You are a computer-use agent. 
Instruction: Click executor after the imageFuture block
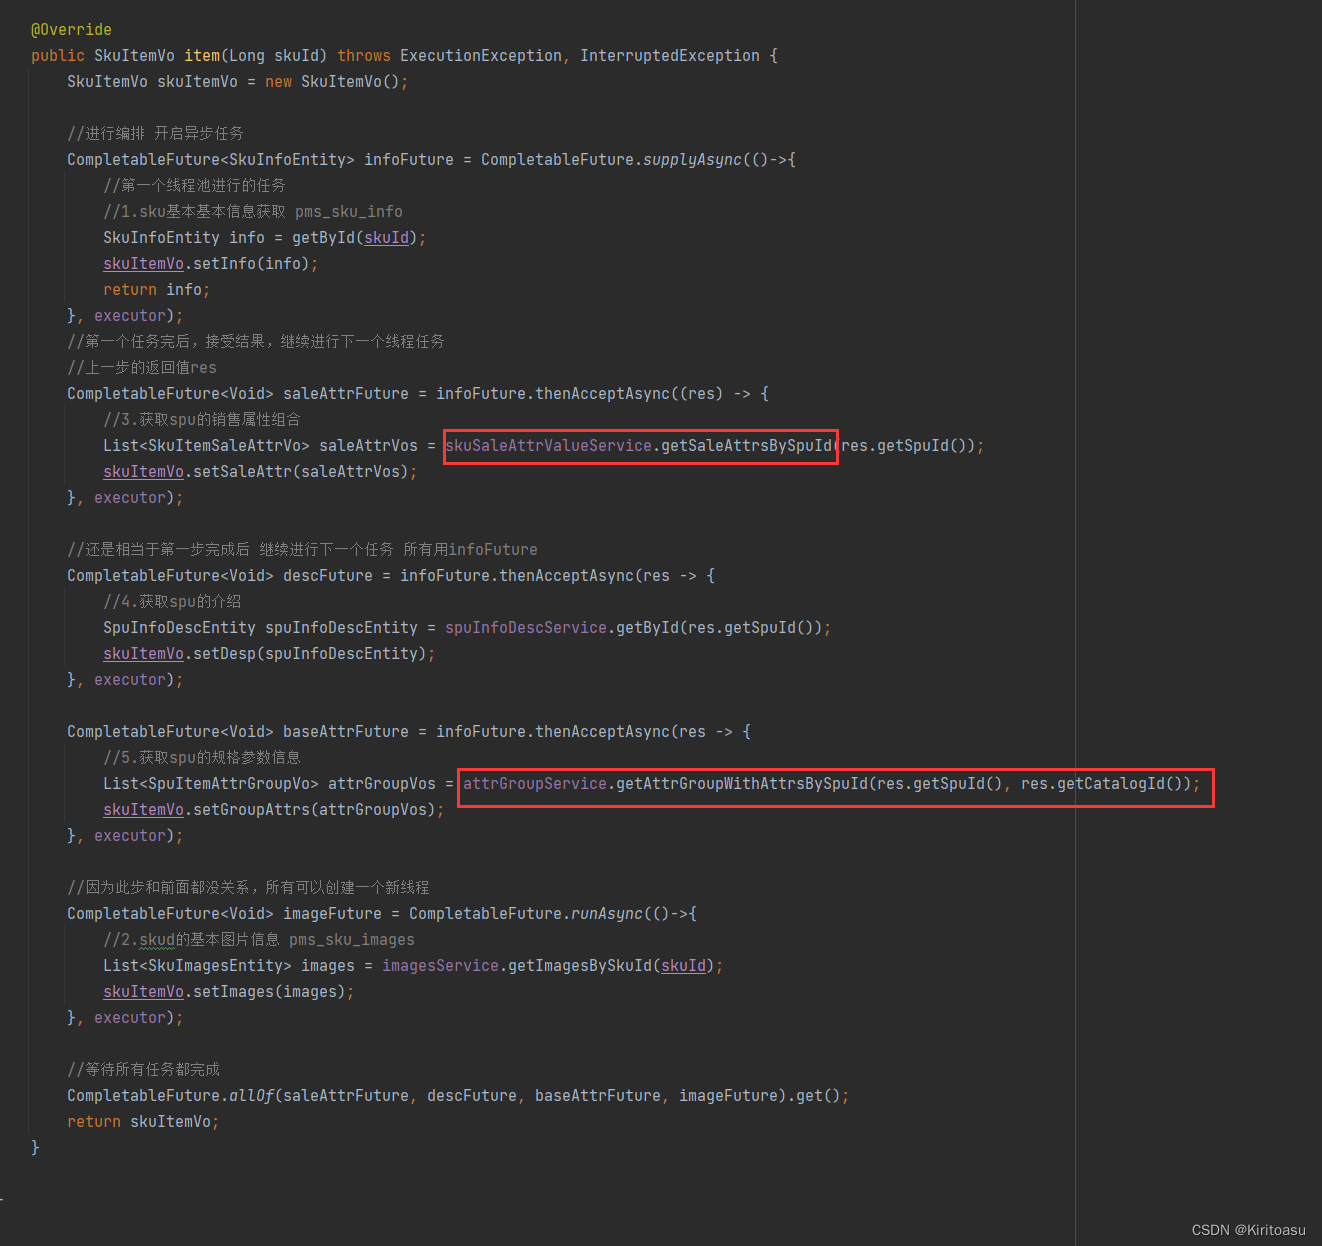[130, 1018]
